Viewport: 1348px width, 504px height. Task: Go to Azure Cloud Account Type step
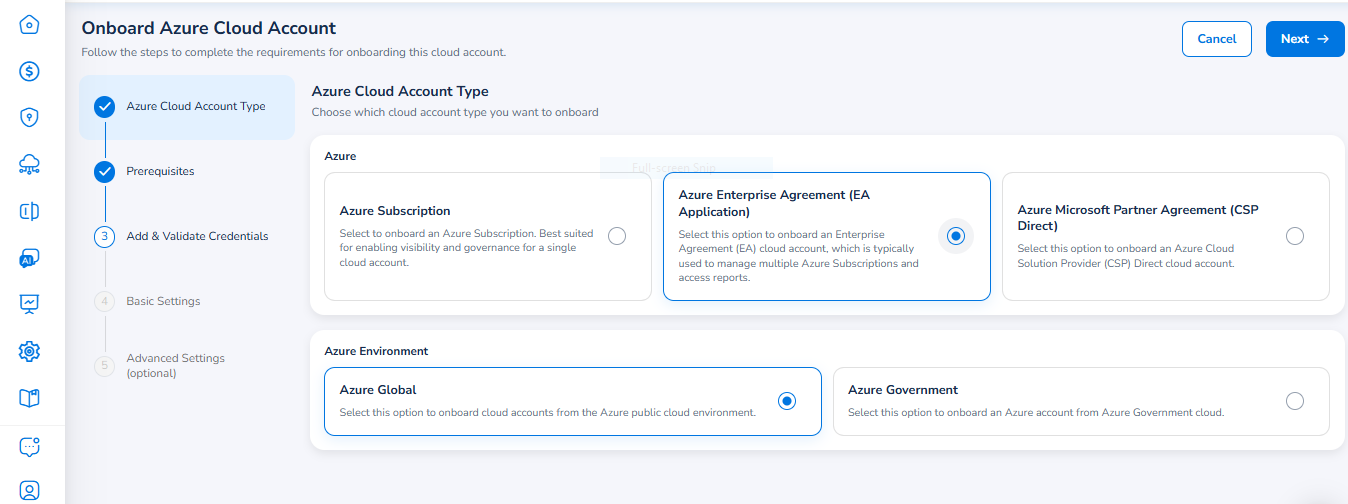[x=187, y=107]
